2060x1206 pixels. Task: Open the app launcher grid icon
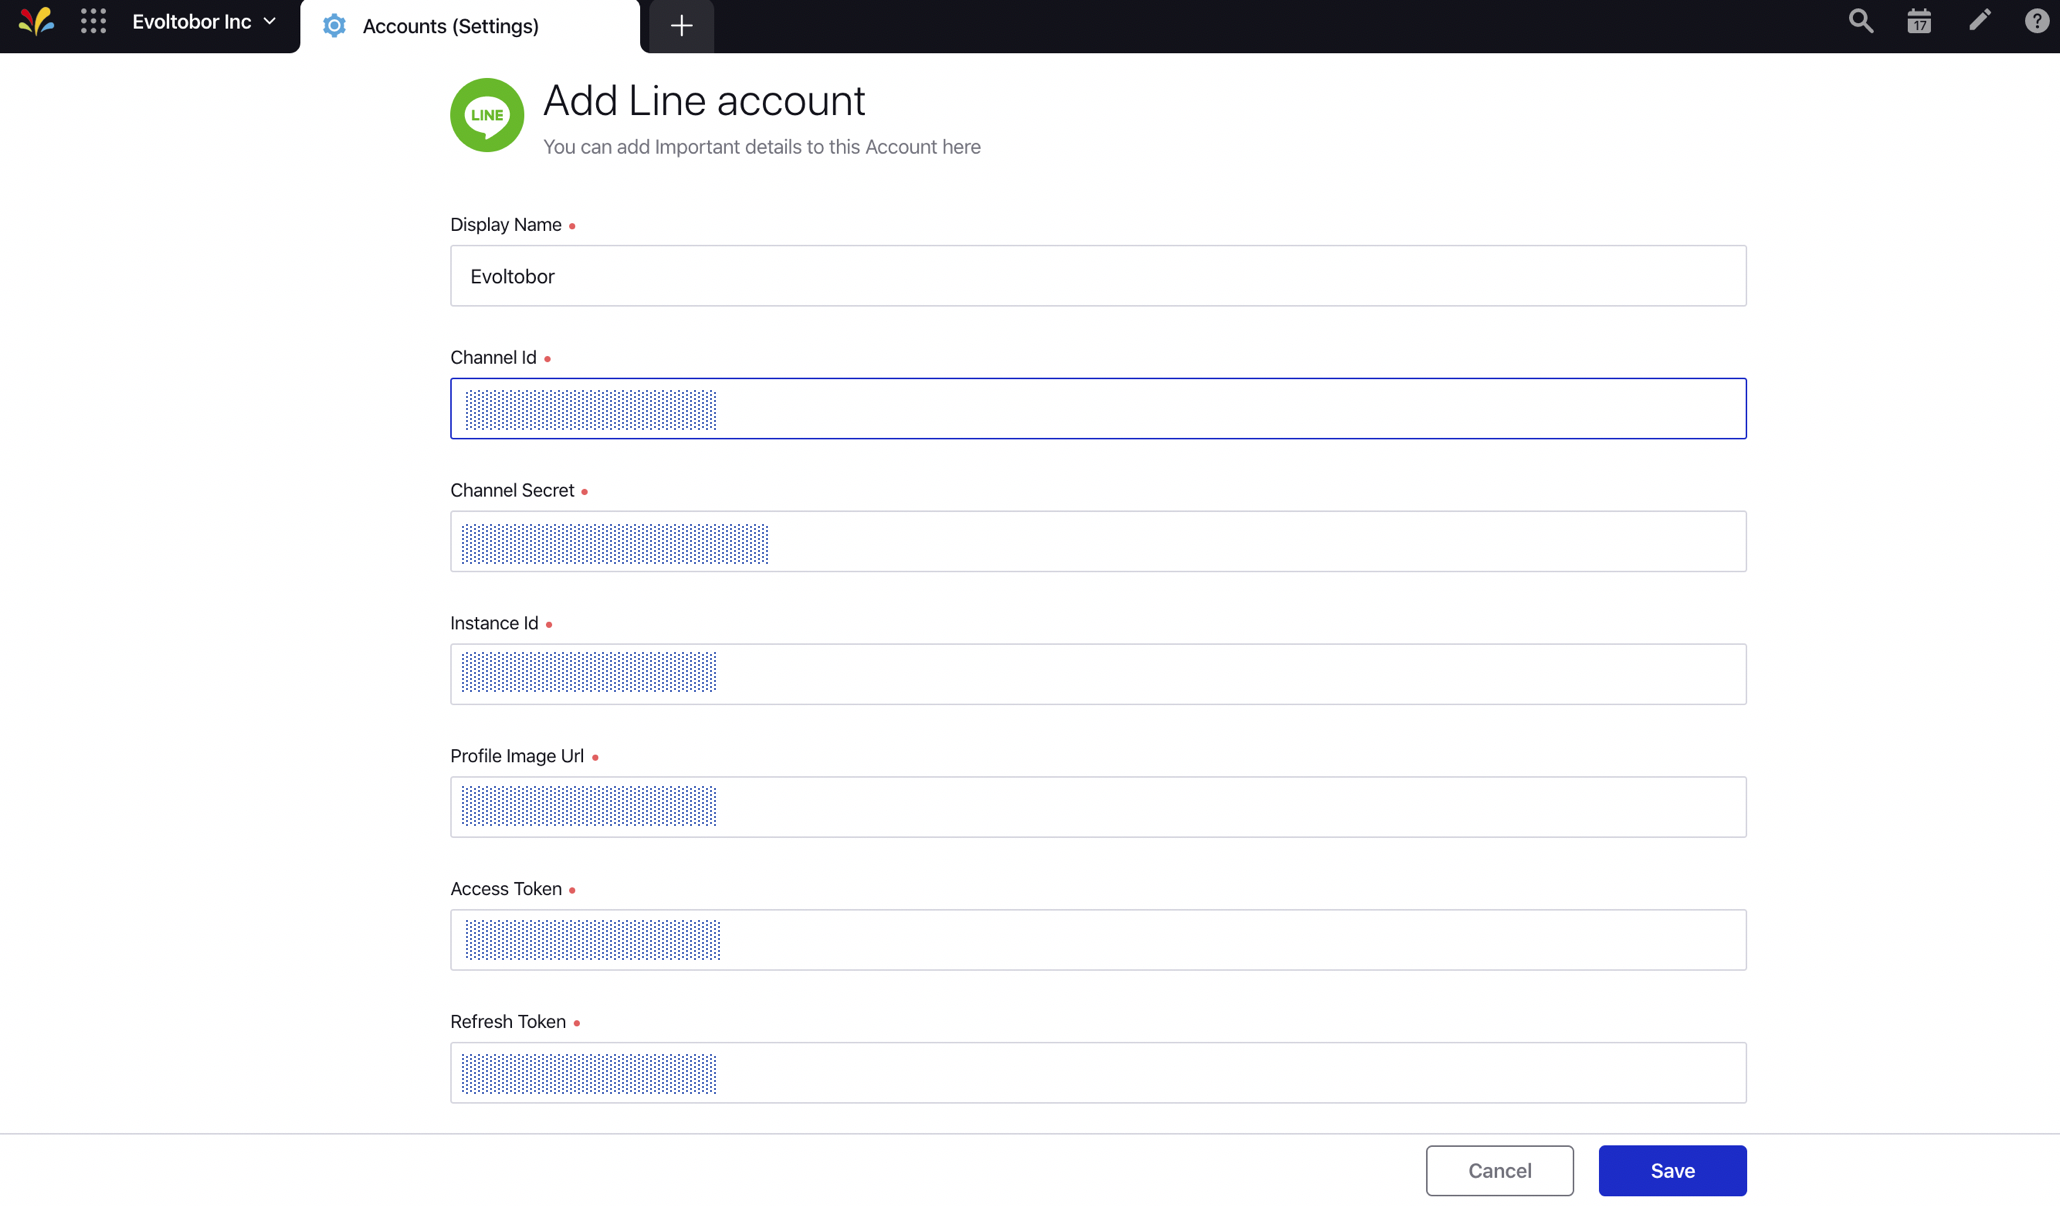tap(93, 22)
